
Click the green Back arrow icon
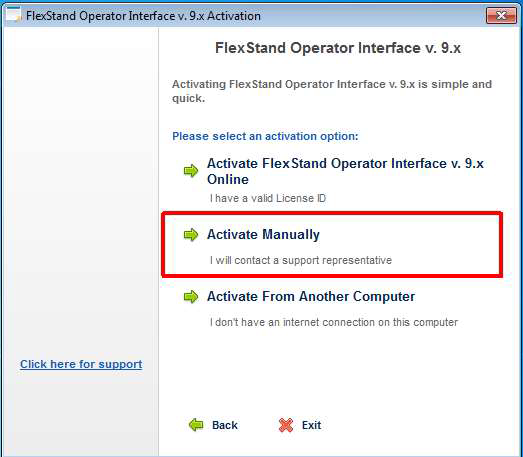pyautogui.click(x=196, y=425)
